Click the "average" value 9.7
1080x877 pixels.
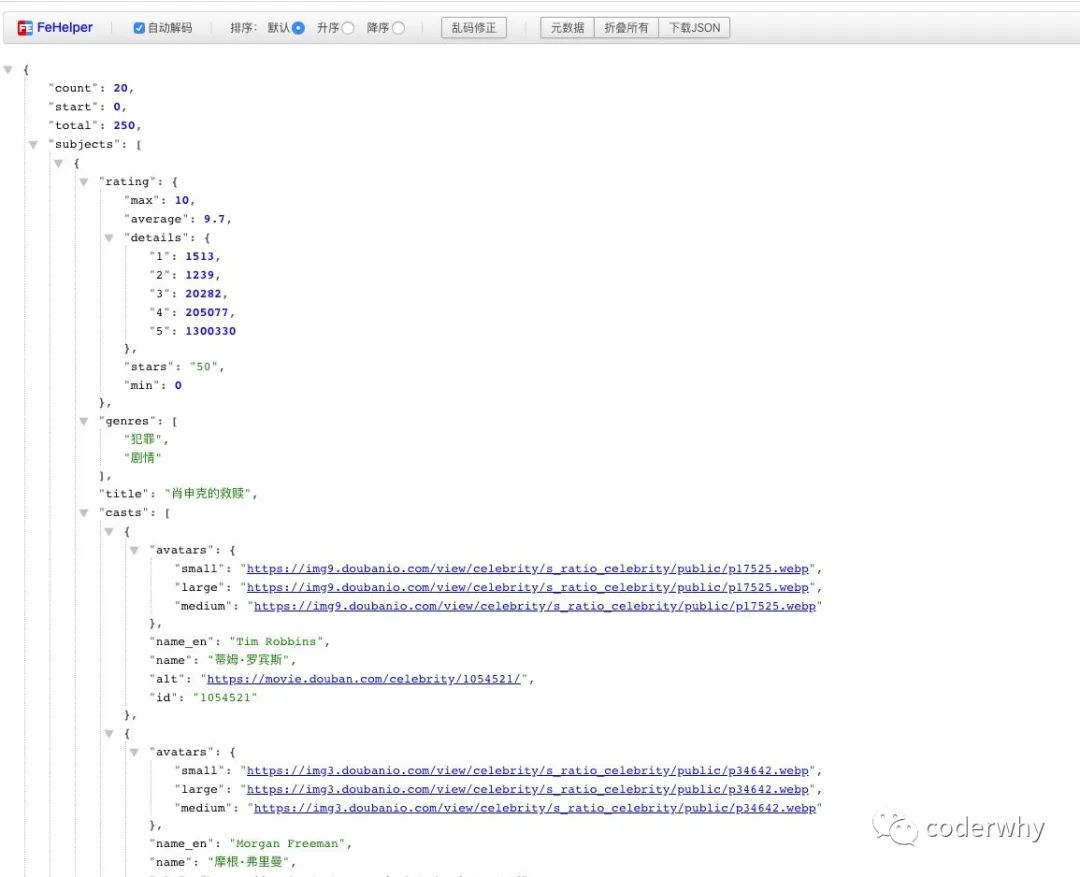214,219
